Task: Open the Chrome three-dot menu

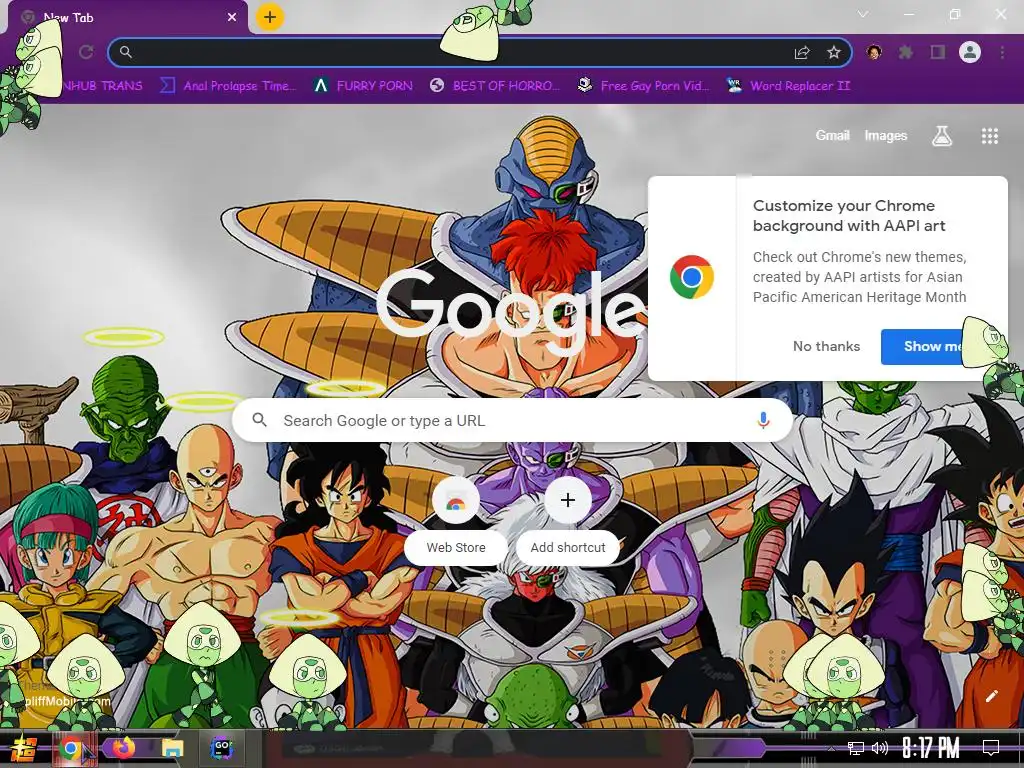Action: 1002,52
